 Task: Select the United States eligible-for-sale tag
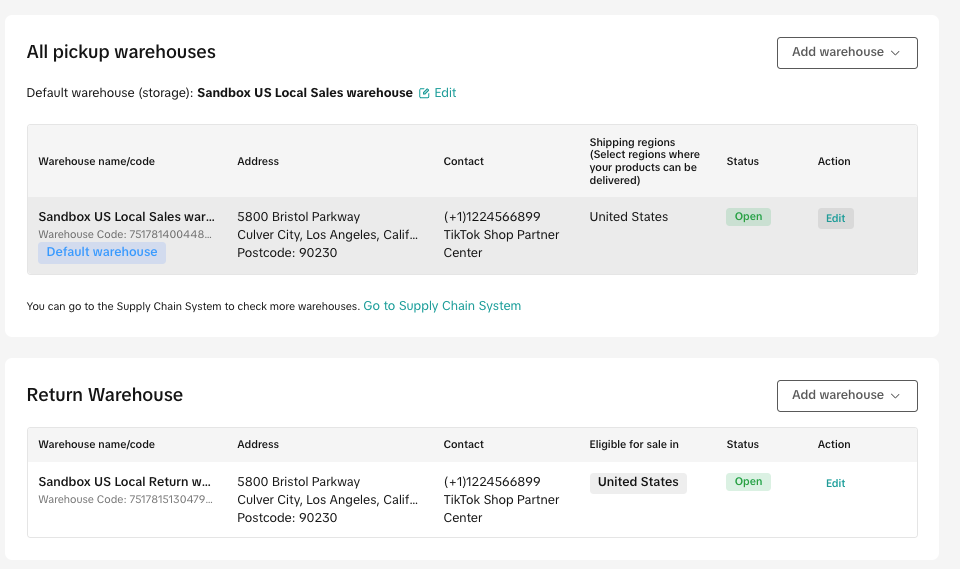(638, 482)
